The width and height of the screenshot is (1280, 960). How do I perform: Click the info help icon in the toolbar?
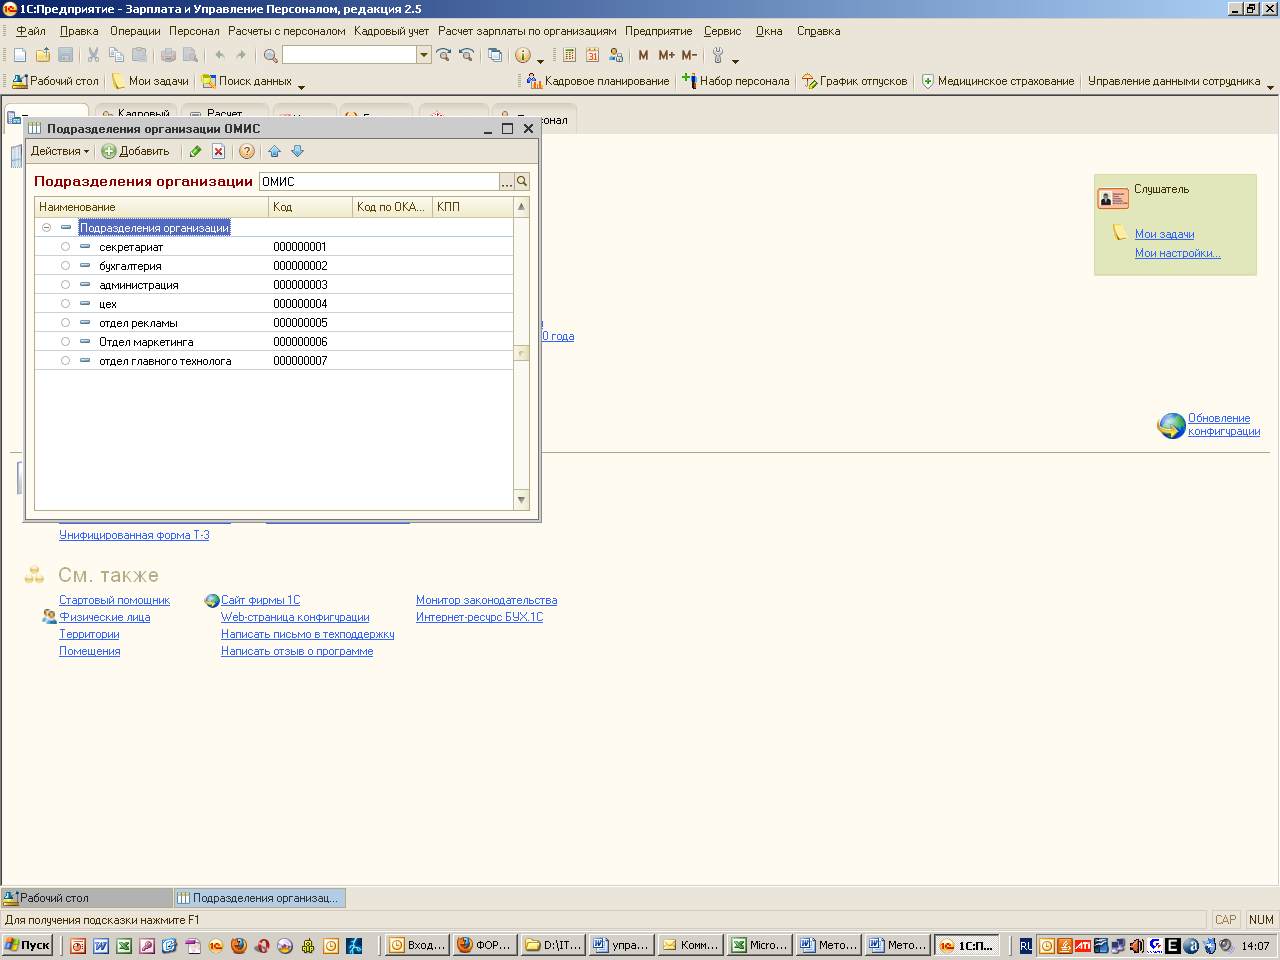pos(522,55)
